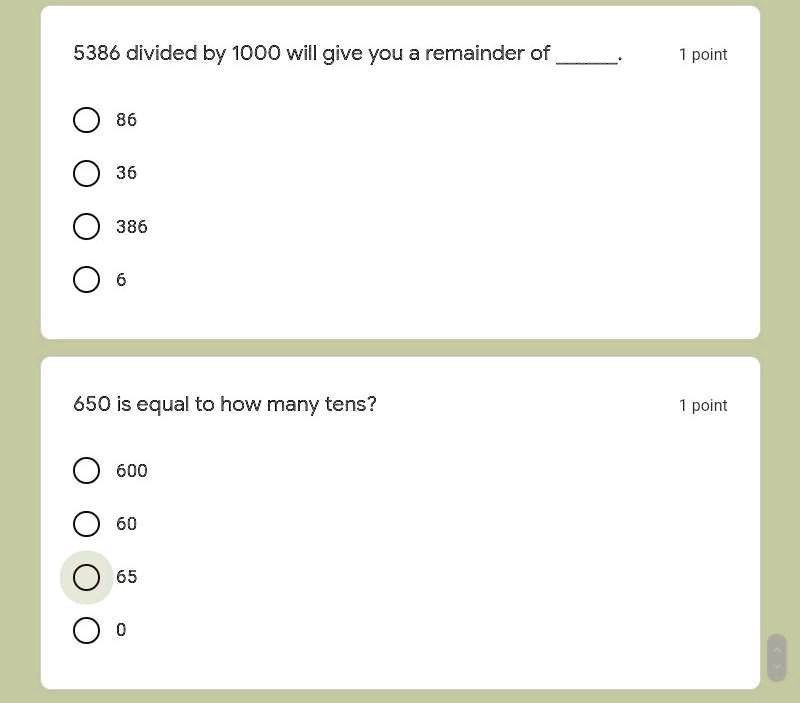Click the '60' answer label text
Image resolution: width=800 pixels, height=703 pixels.
[127, 524]
